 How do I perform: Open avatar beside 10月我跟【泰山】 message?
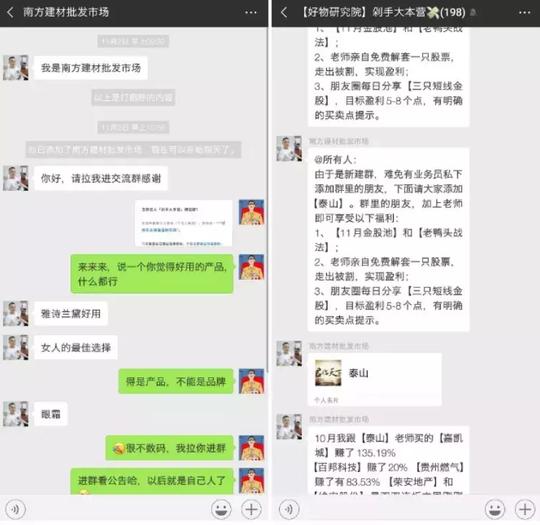289,427
